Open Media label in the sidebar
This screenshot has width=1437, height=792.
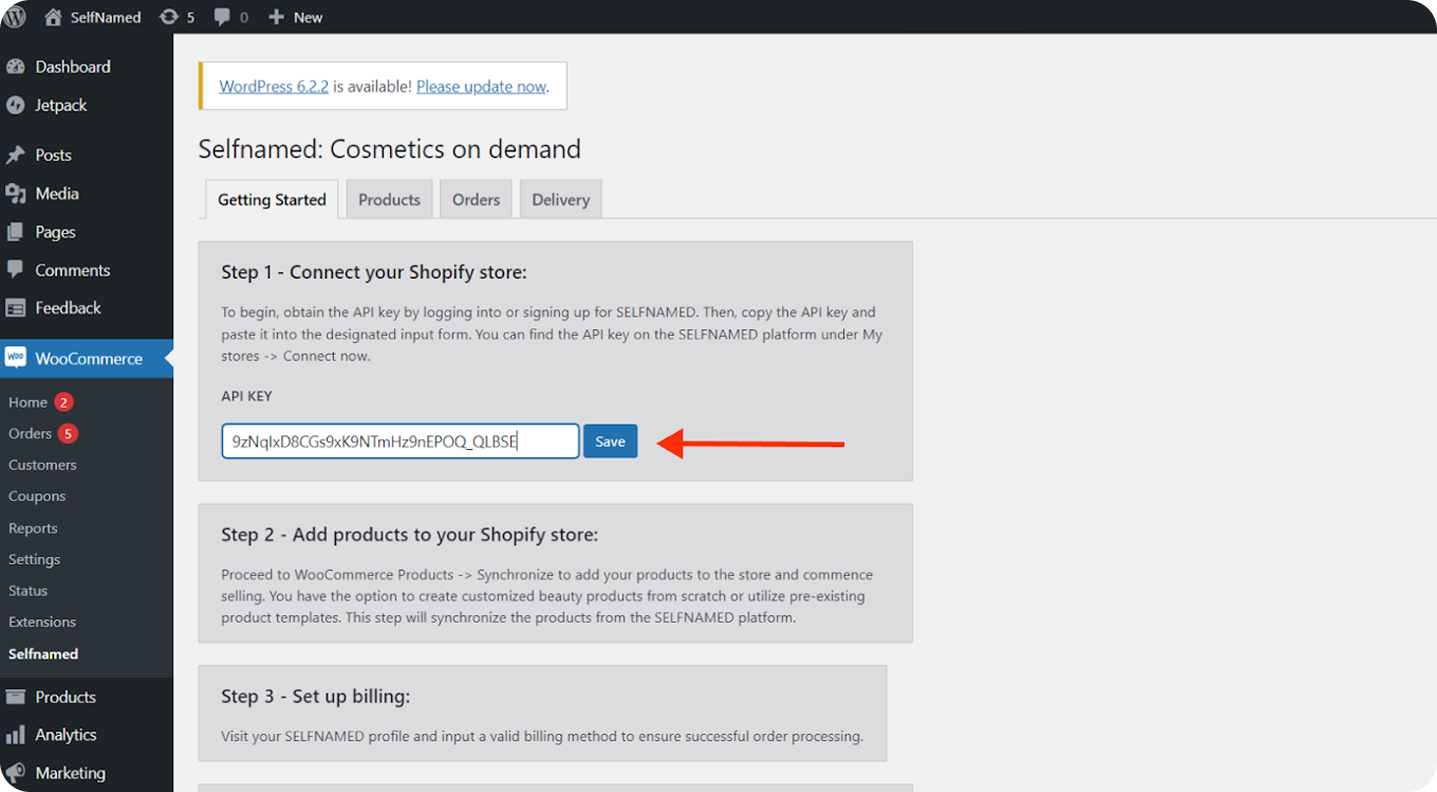tap(57, 193)
